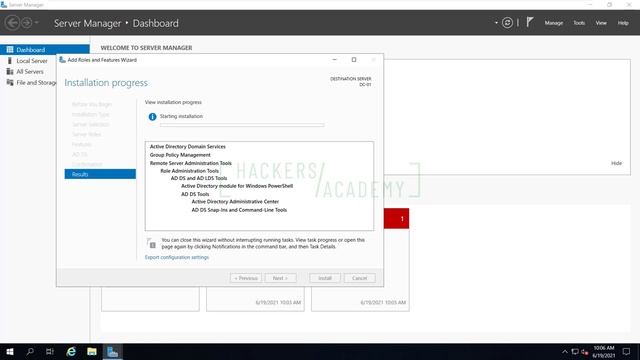
Task: Click the network tray icon
Action: 575,351
